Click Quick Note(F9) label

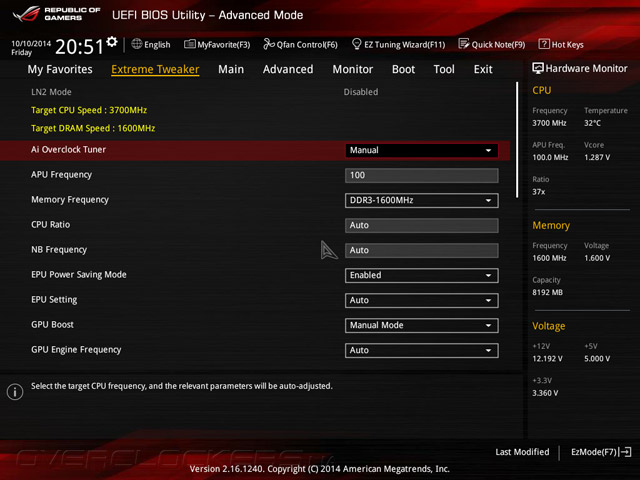point(498,44)
